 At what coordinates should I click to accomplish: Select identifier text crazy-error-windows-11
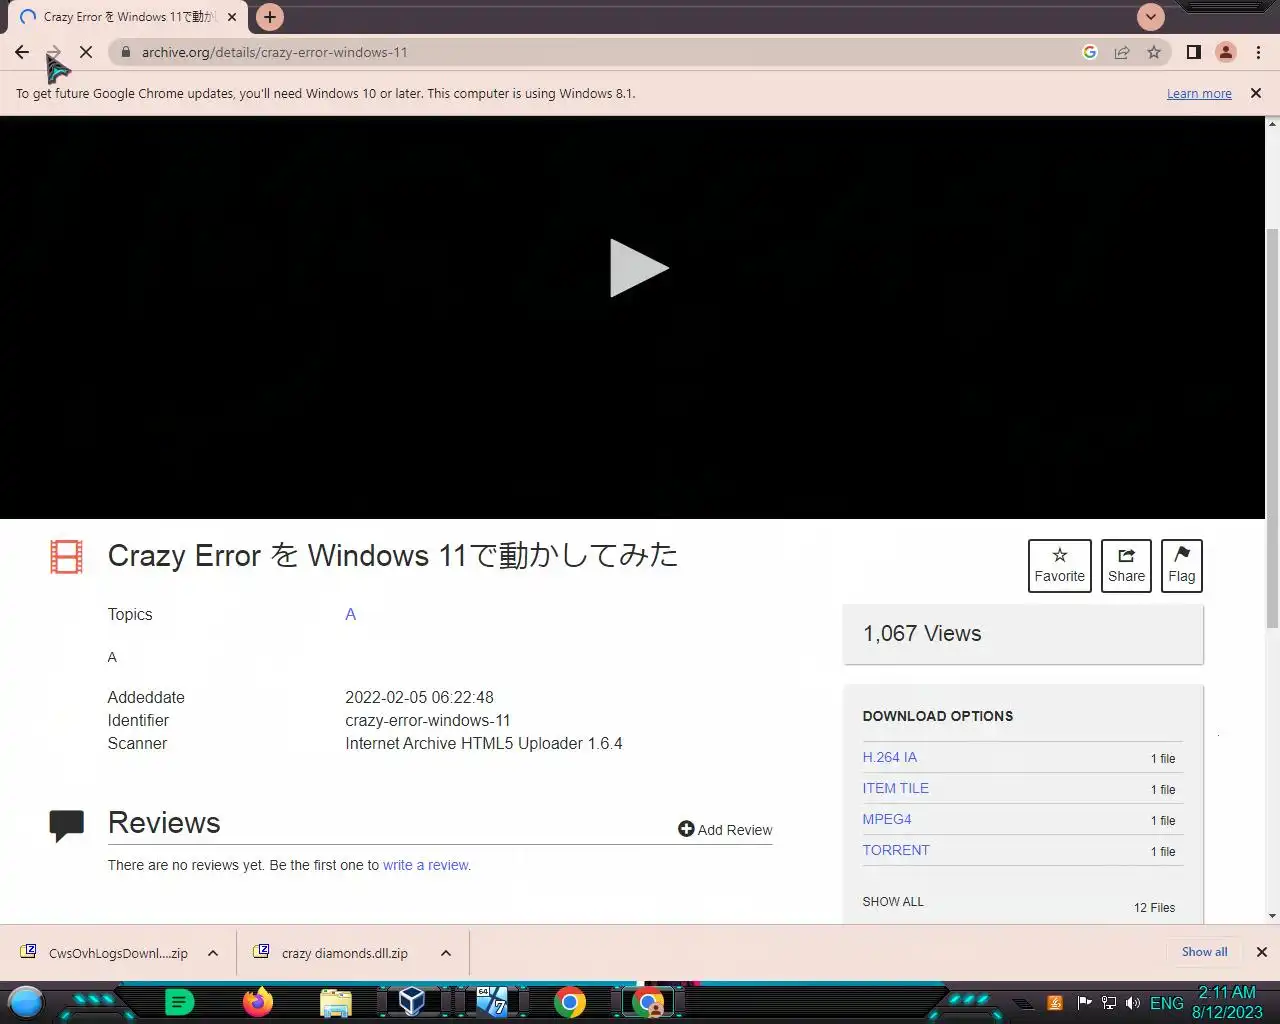(428, 720)
